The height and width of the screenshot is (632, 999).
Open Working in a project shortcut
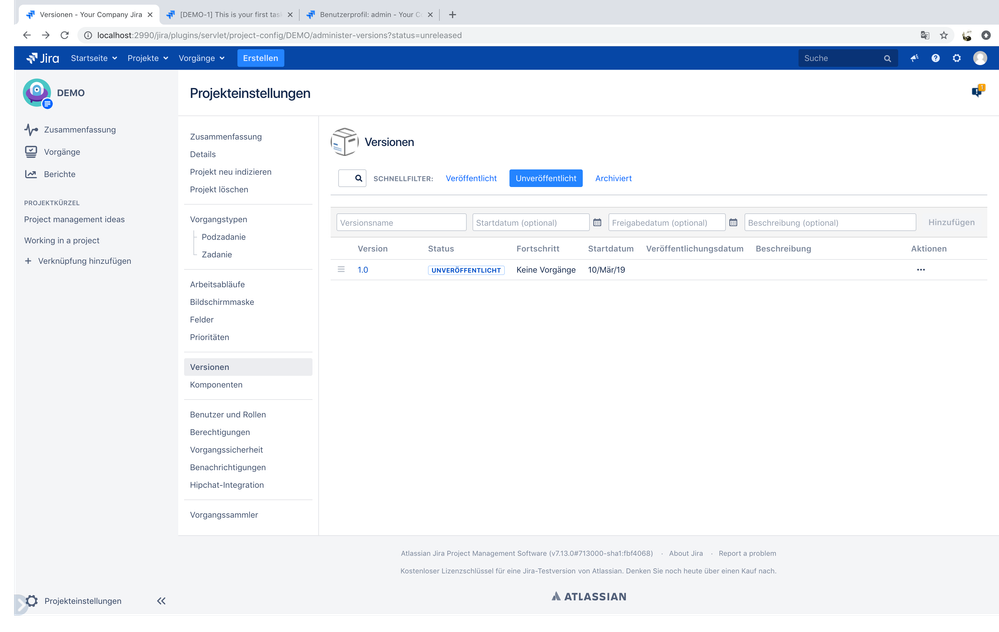pos(62,240)
